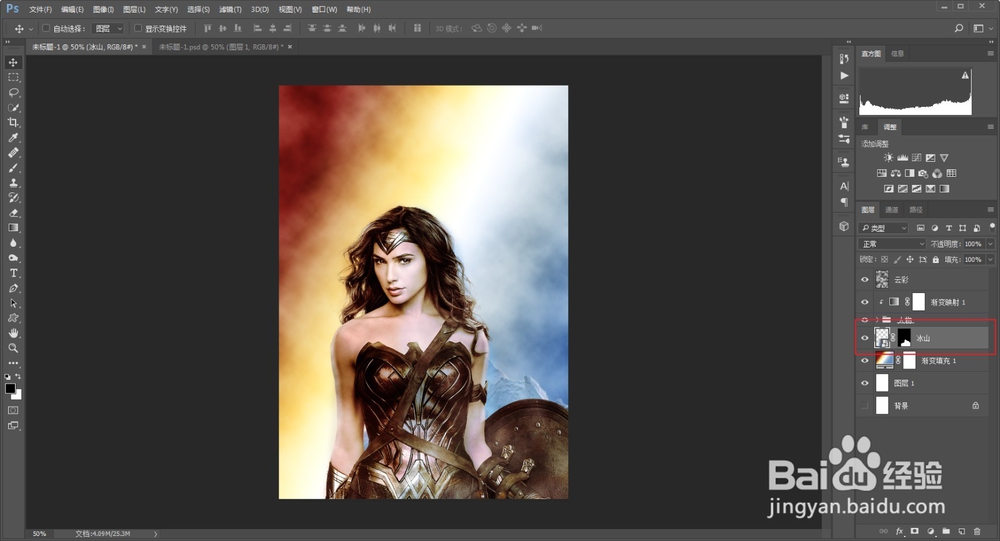
Task: Add a Curves adjustment
Action: coord(916,158)
